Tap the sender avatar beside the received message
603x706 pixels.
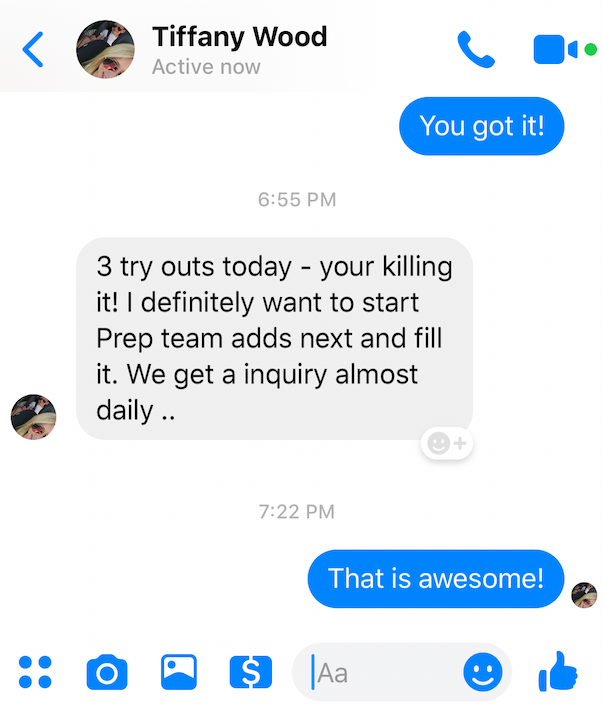pos(33,415)
